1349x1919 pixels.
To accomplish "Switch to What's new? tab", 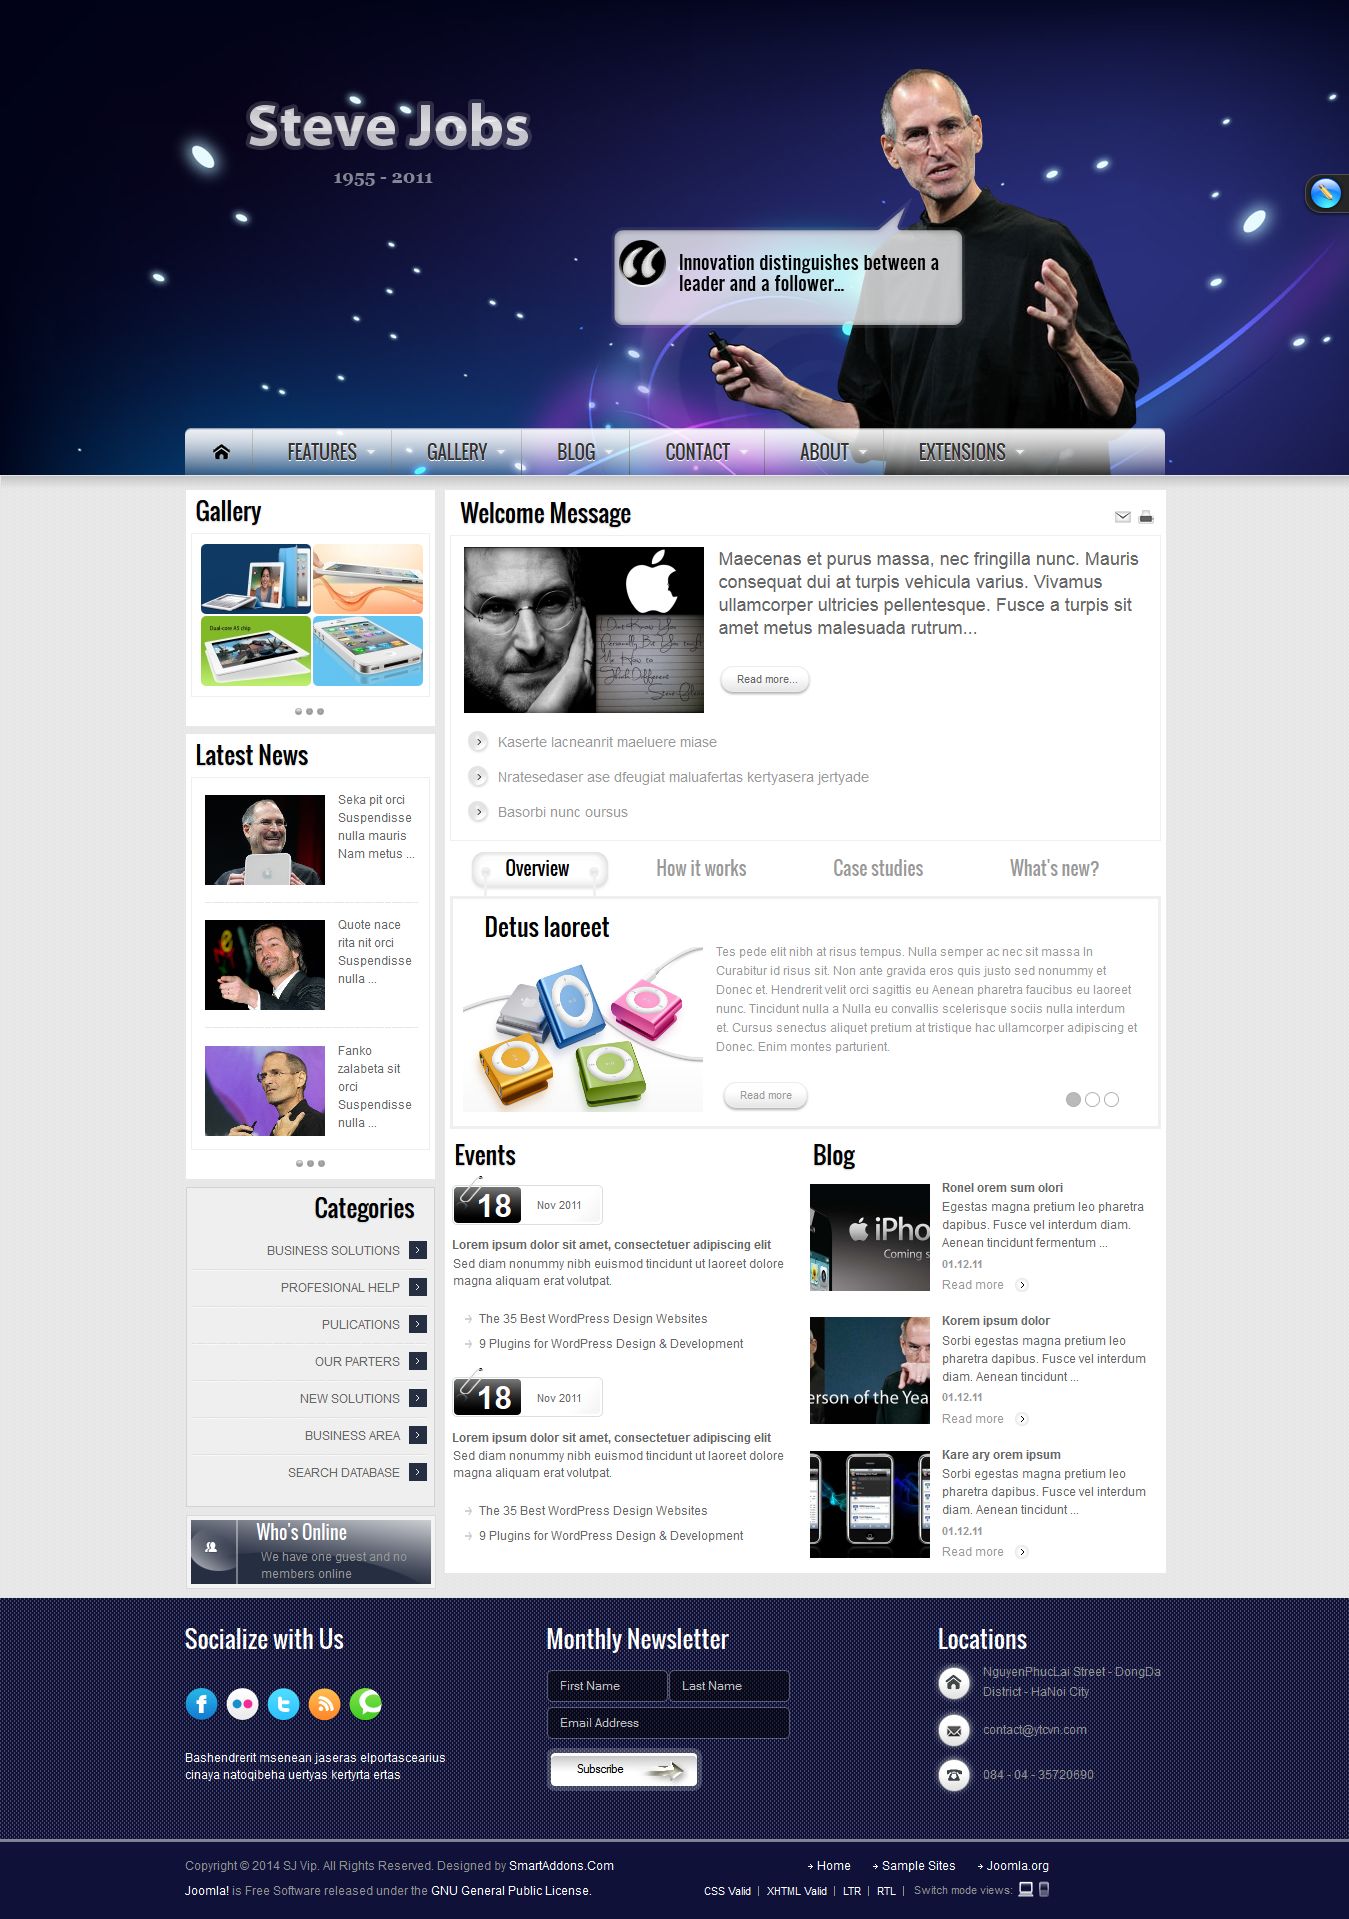I will (1054, 868).
